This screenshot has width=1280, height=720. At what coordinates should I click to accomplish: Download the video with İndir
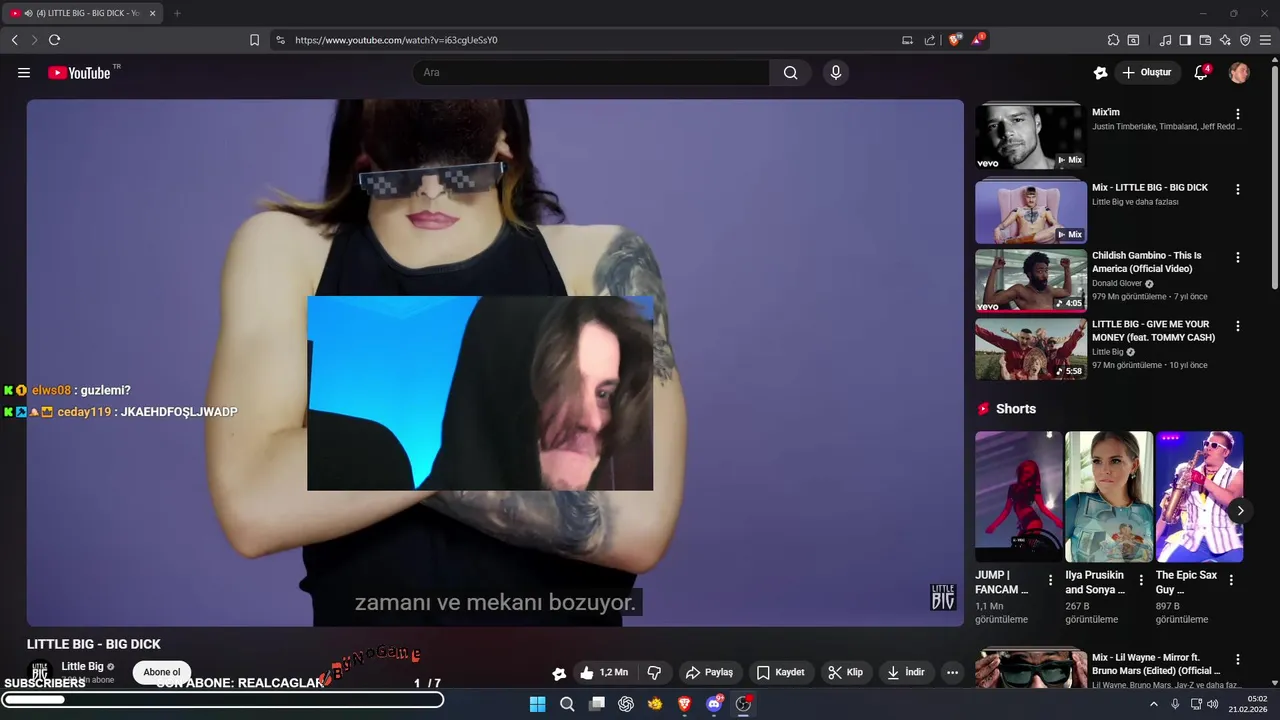tap(905, 672)
